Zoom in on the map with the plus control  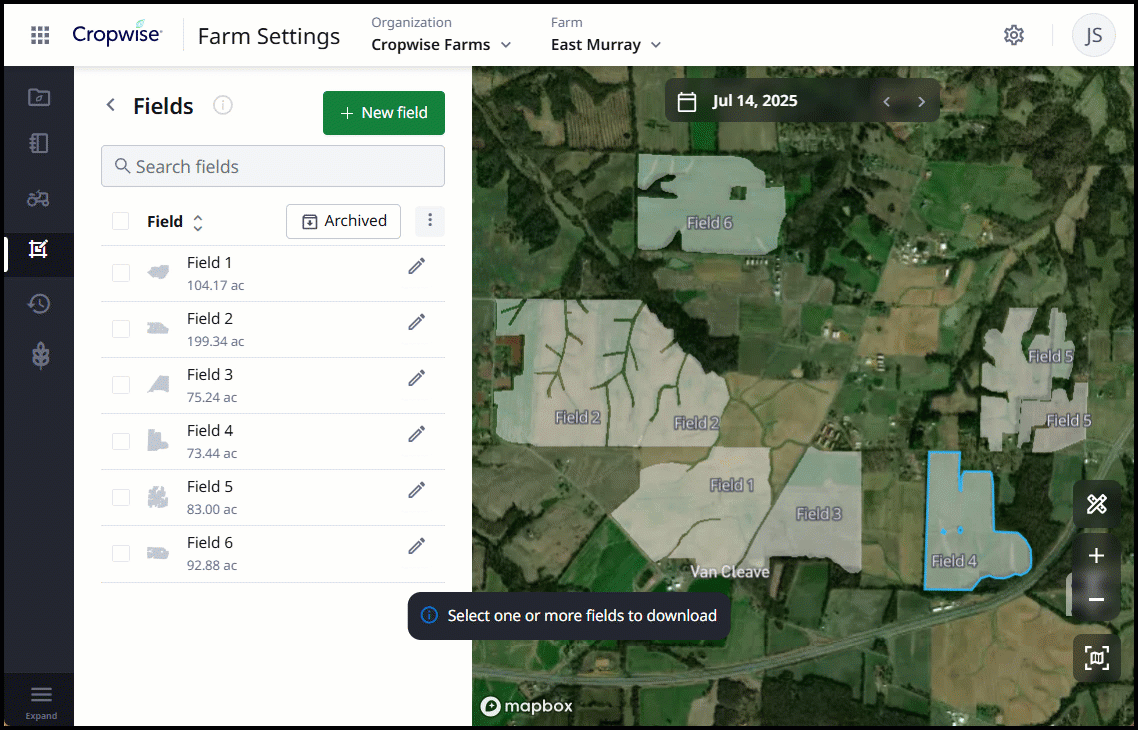coord(1096,555)
